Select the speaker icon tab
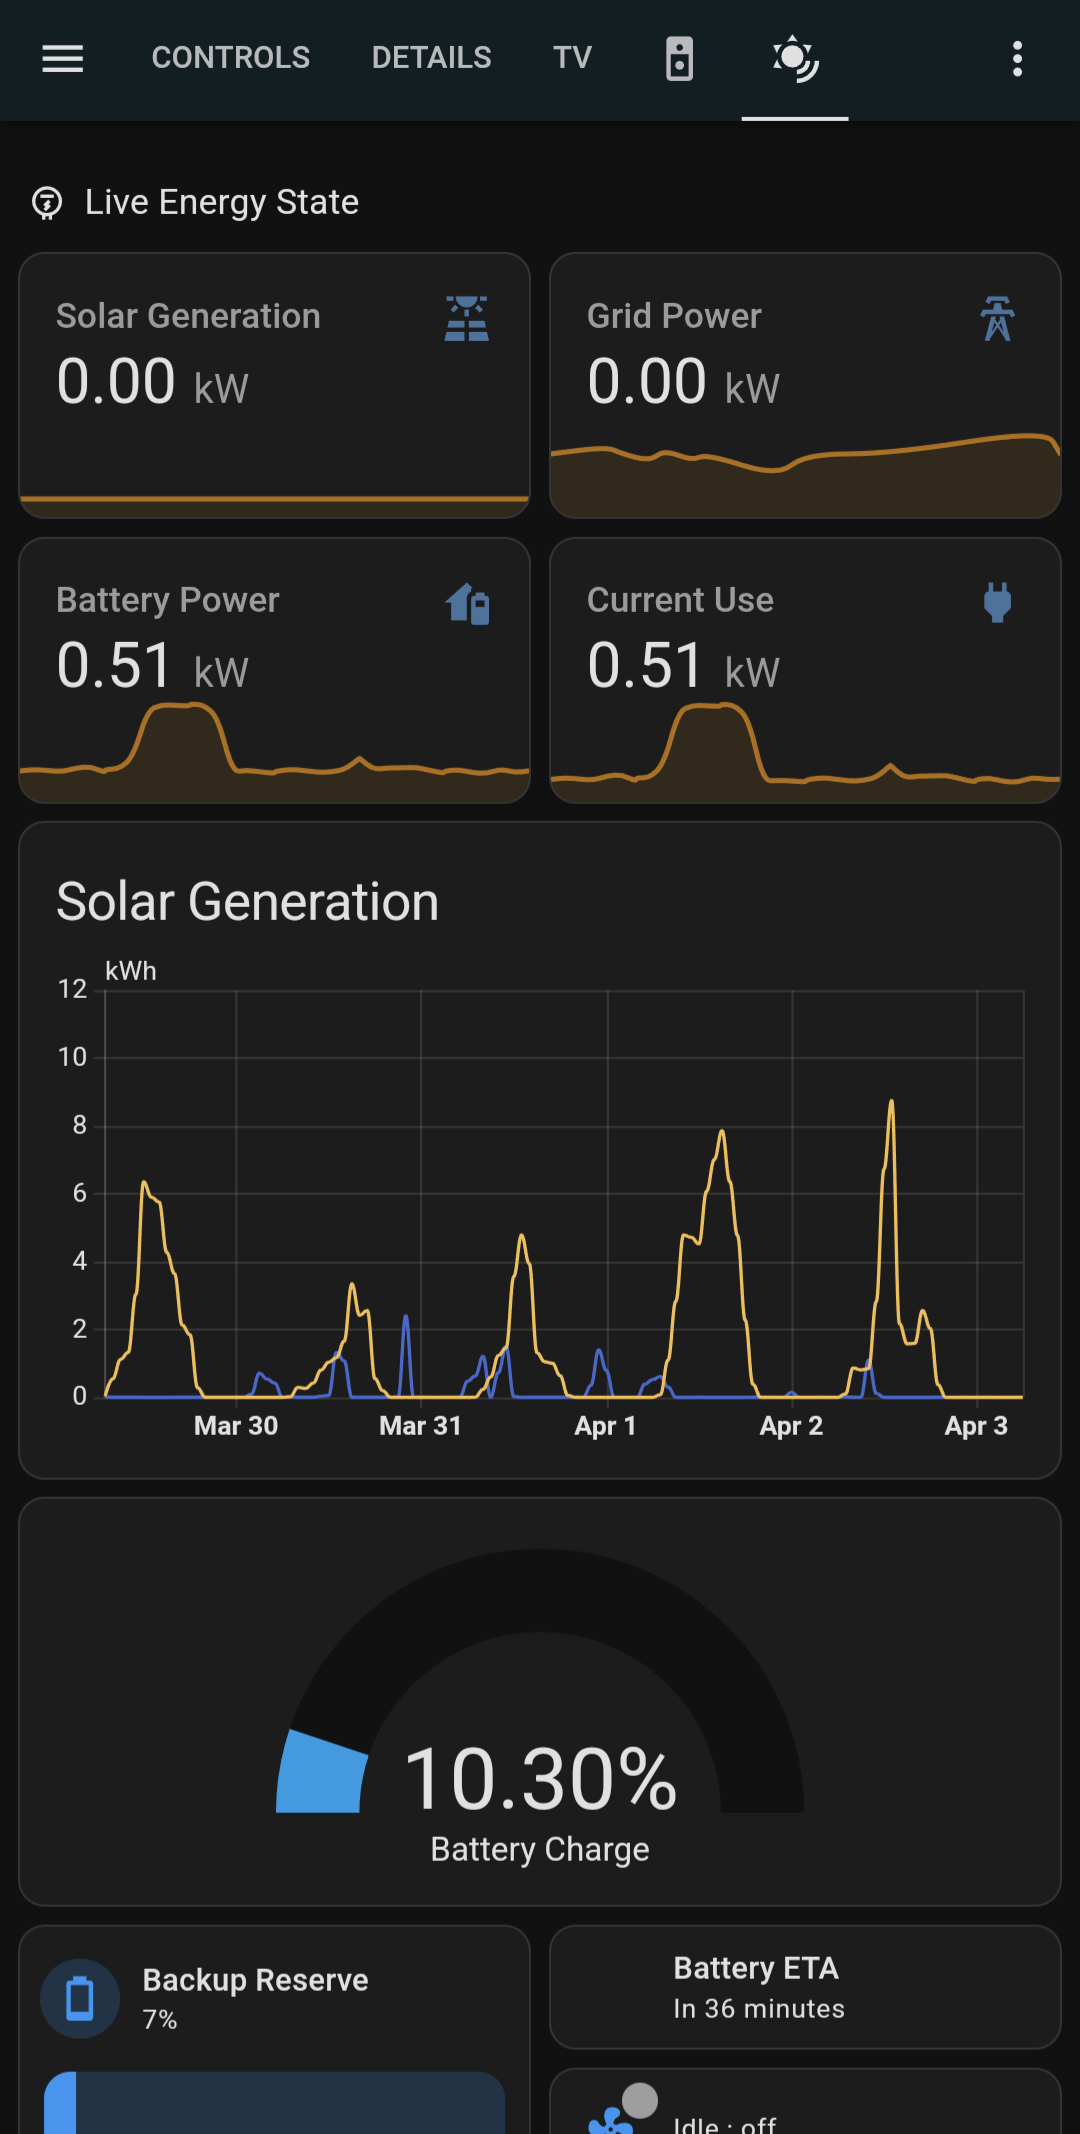Viewport: 1080px width, 2134px height. coord(679,59)
